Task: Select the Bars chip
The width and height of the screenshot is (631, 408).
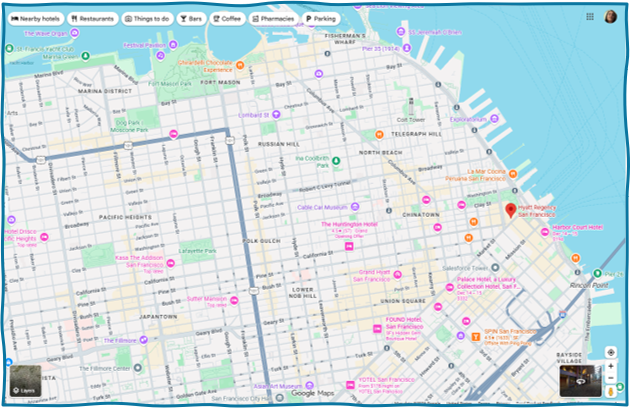Action: [191, 19]
